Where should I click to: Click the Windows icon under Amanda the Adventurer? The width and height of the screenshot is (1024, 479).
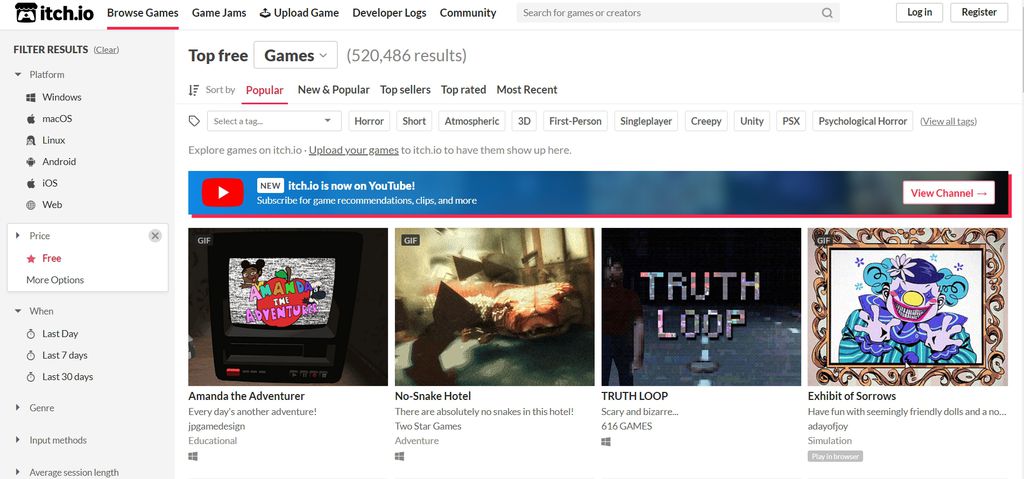coord(193,457)
